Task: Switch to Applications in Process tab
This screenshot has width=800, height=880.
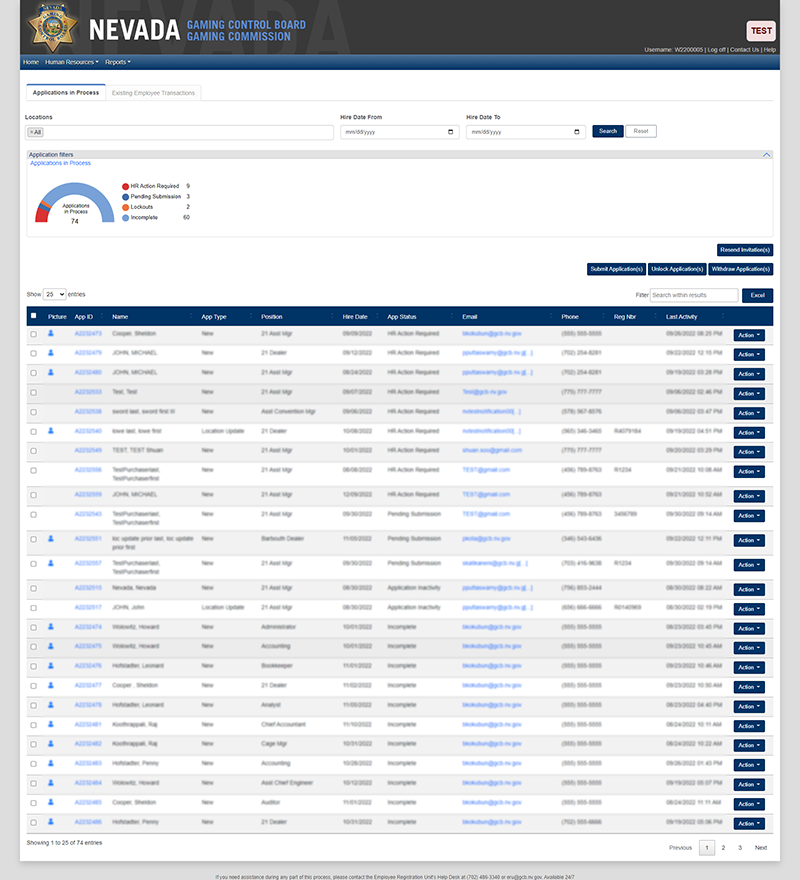Action: [66, 93]
